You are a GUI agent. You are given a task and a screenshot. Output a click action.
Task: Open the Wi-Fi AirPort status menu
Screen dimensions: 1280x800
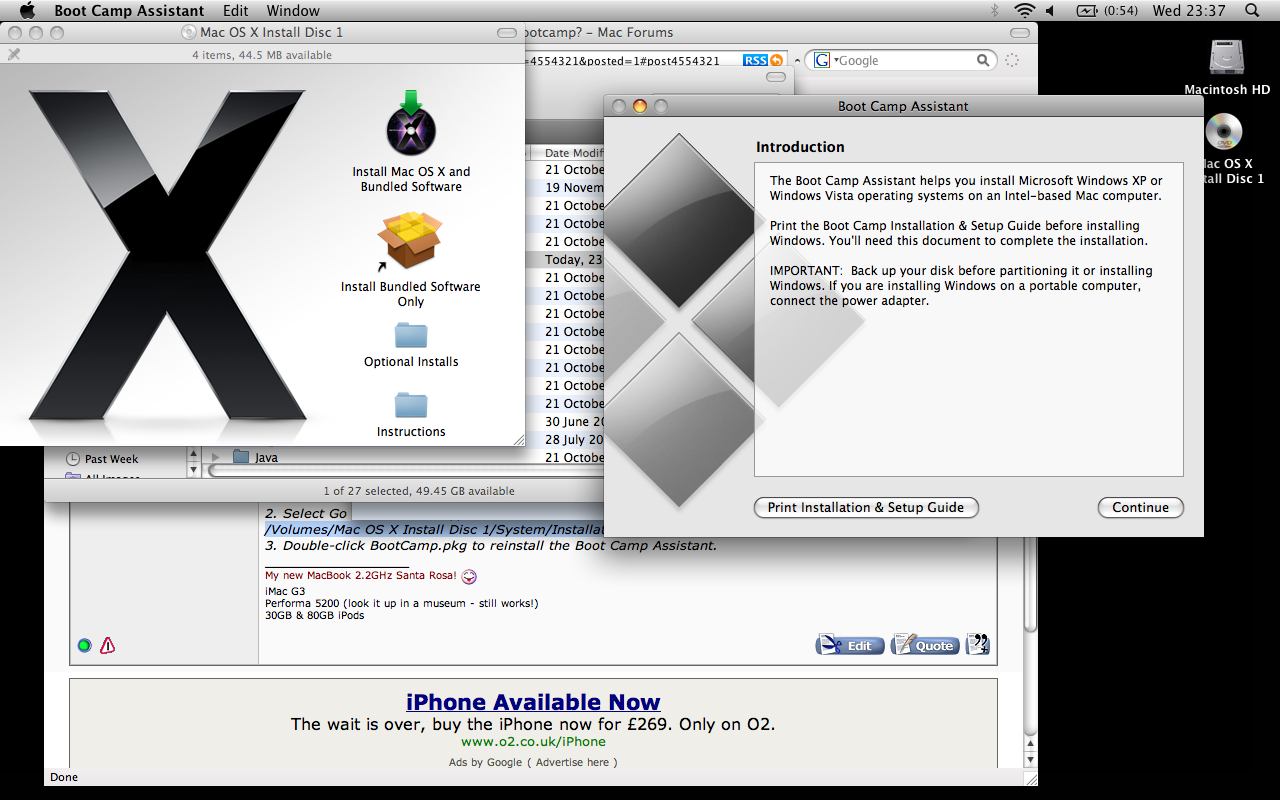click(1024, 11)
